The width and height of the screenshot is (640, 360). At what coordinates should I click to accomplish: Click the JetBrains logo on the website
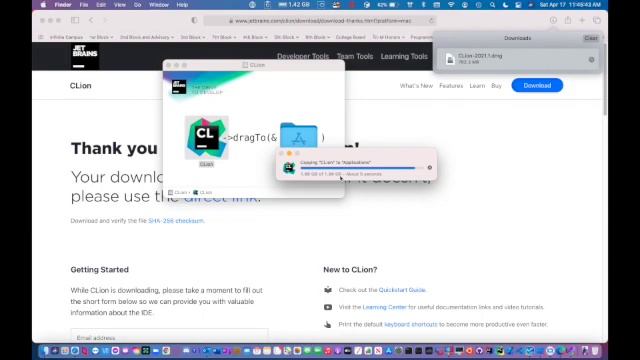(84, 56)
